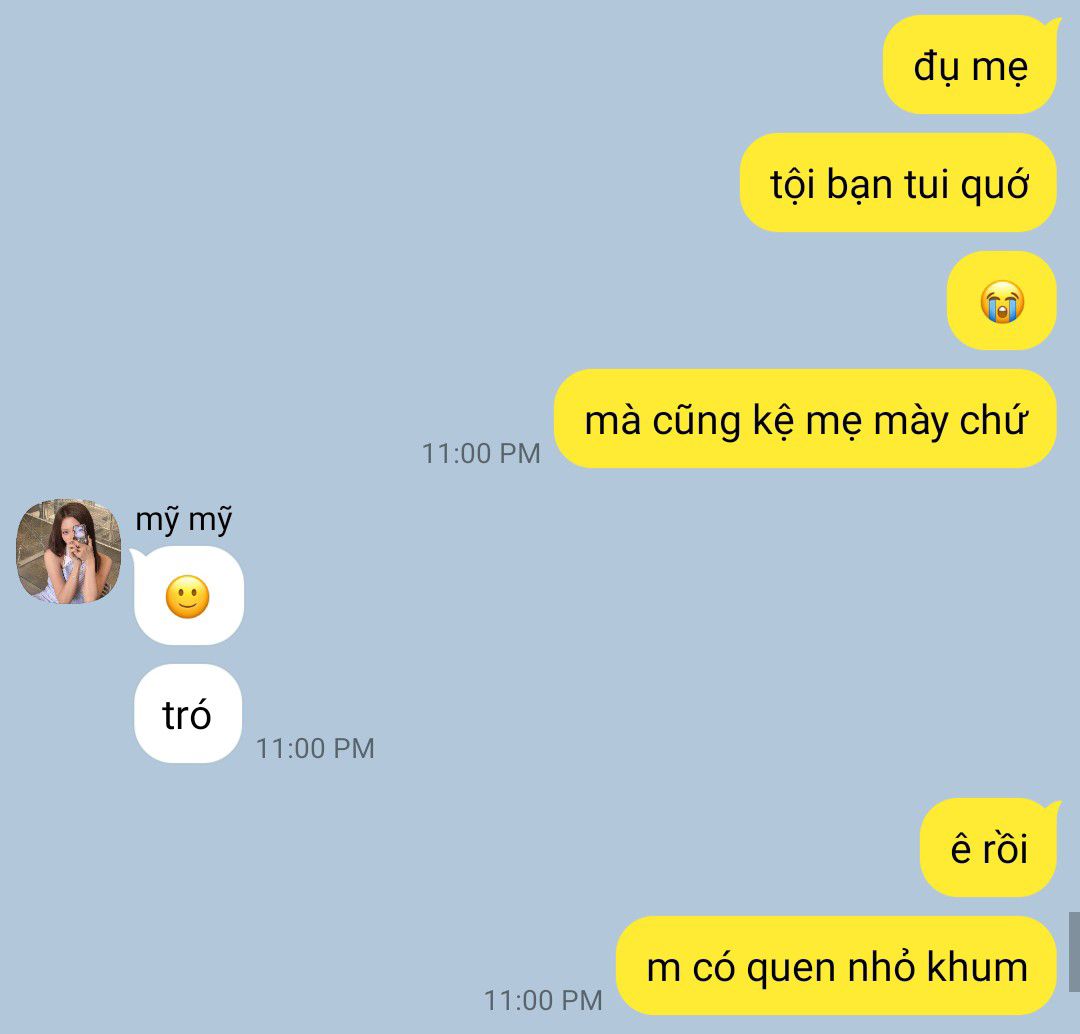Image resolution: width=1080 pixels, height=1034 pixels.
Task: Tap the "m có quen nhỏ khum" message
Action: pyautogui.click(x=836, y=966)
